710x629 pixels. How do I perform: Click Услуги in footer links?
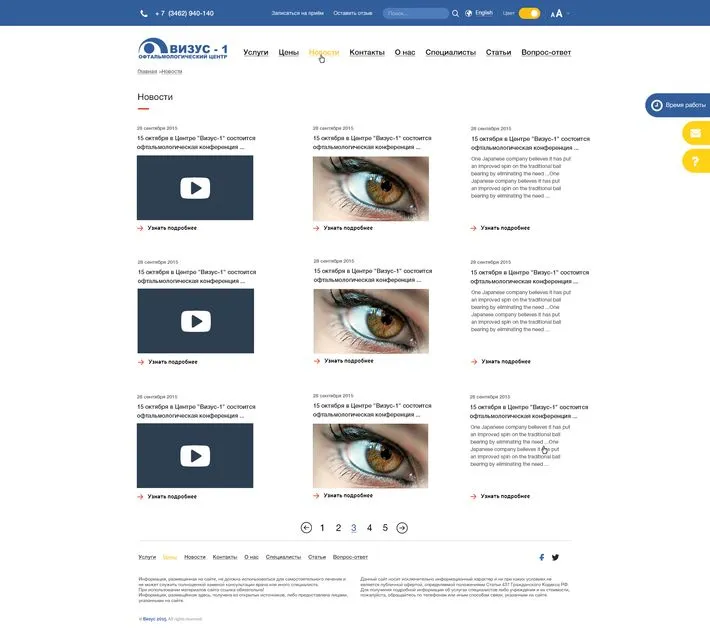point(147,557)
